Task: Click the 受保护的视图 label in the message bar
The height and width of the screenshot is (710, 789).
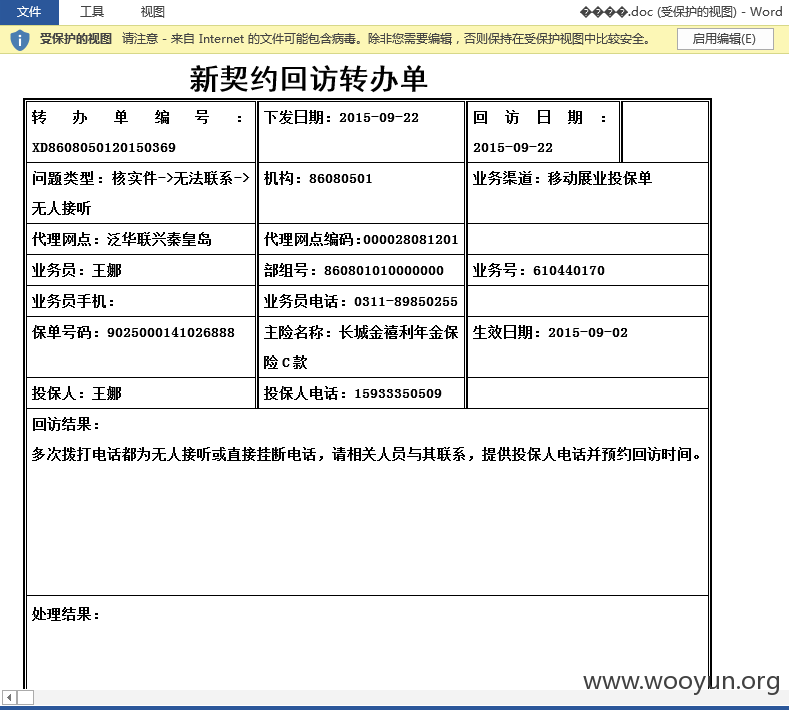Action: point(76,39)
